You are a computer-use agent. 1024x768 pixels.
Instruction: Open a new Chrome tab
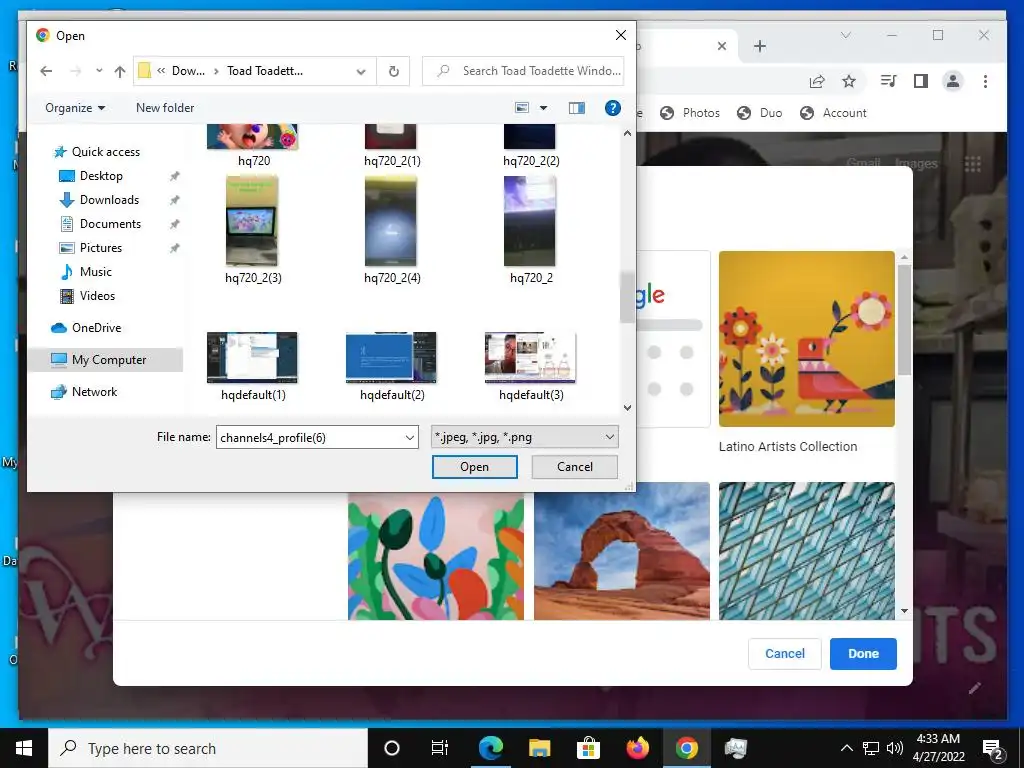[x=760, y=46]
